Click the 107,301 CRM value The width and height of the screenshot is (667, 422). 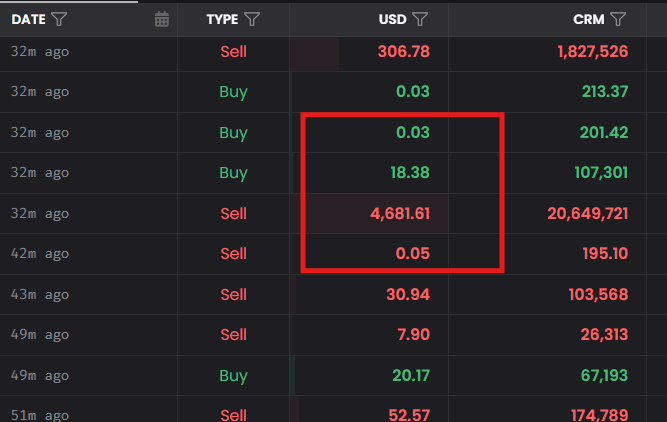click(601, 173)
